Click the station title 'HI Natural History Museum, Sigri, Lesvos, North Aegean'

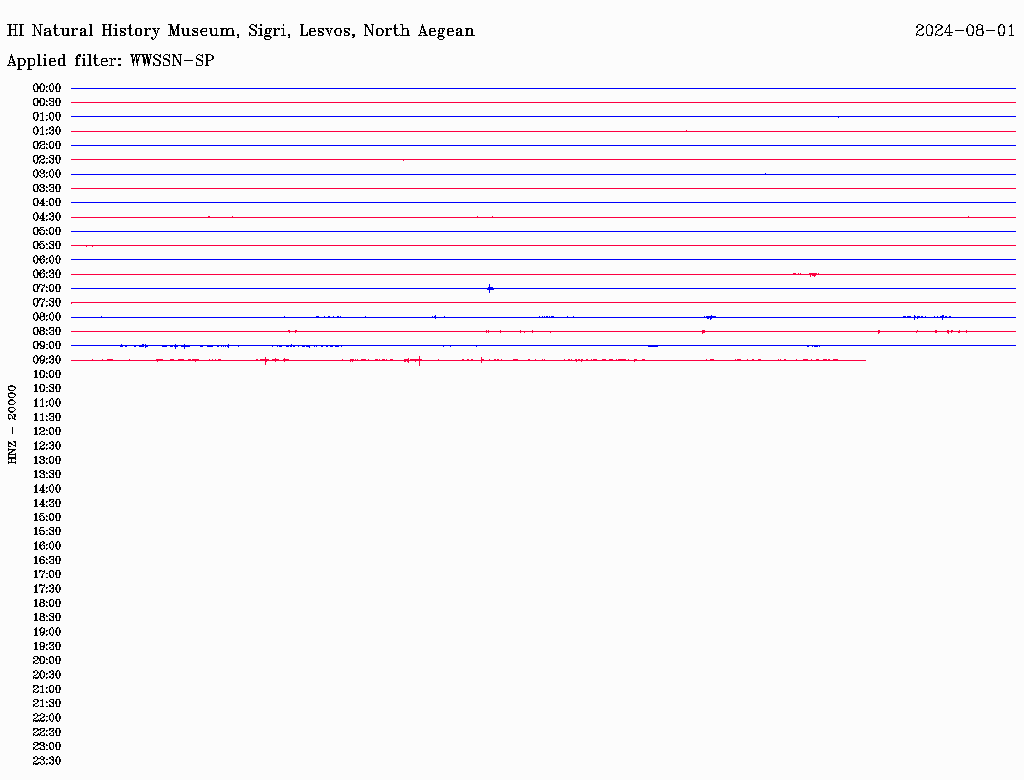click(x=240, y=31)
